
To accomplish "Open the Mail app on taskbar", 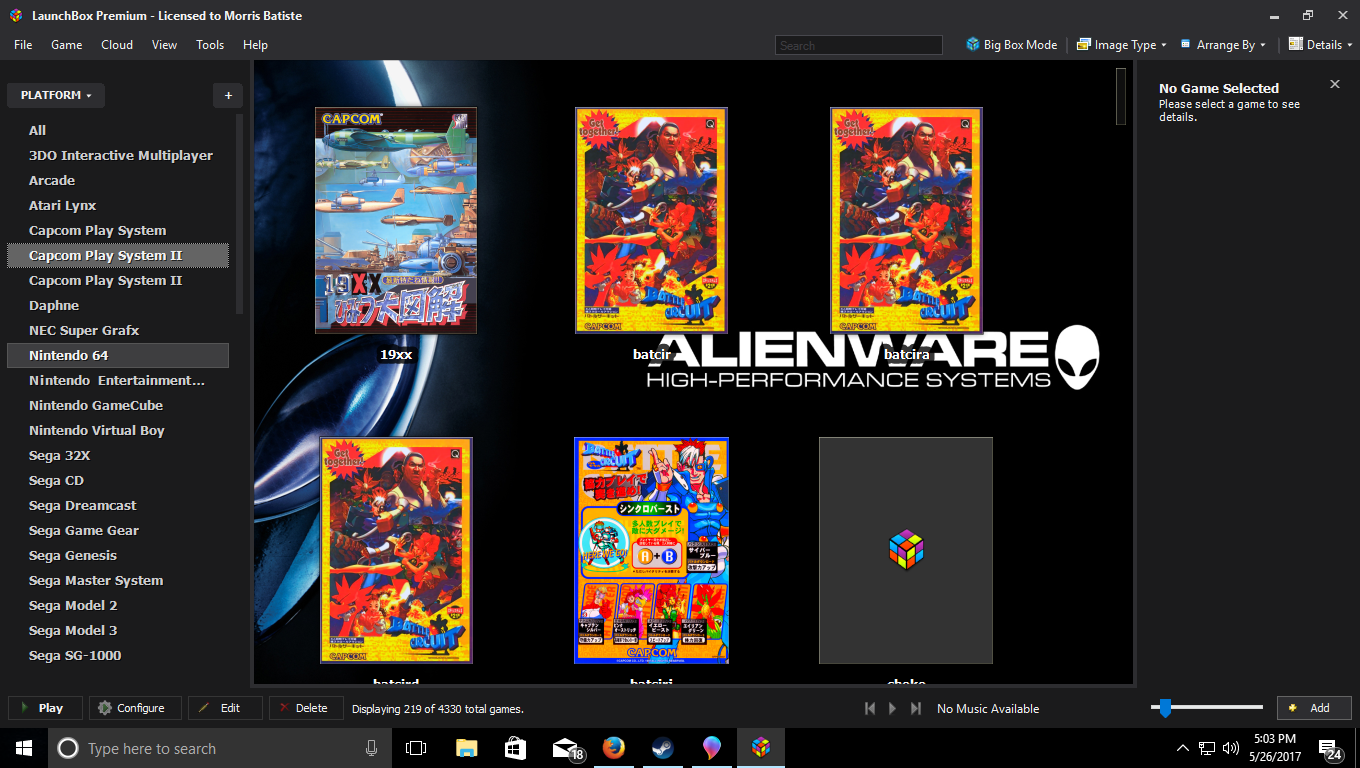I will coord(566,748).
